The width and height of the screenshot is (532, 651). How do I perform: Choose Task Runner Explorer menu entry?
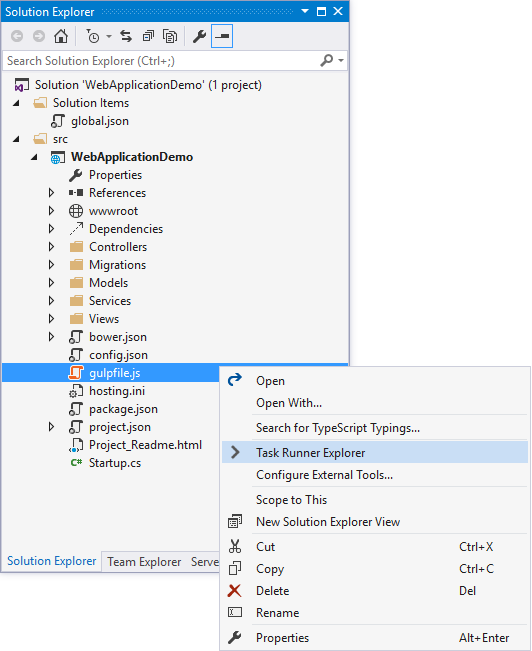375,453
